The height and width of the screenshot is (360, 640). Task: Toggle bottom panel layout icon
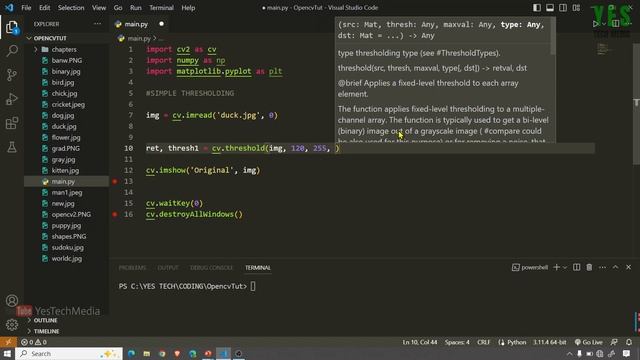550,8
